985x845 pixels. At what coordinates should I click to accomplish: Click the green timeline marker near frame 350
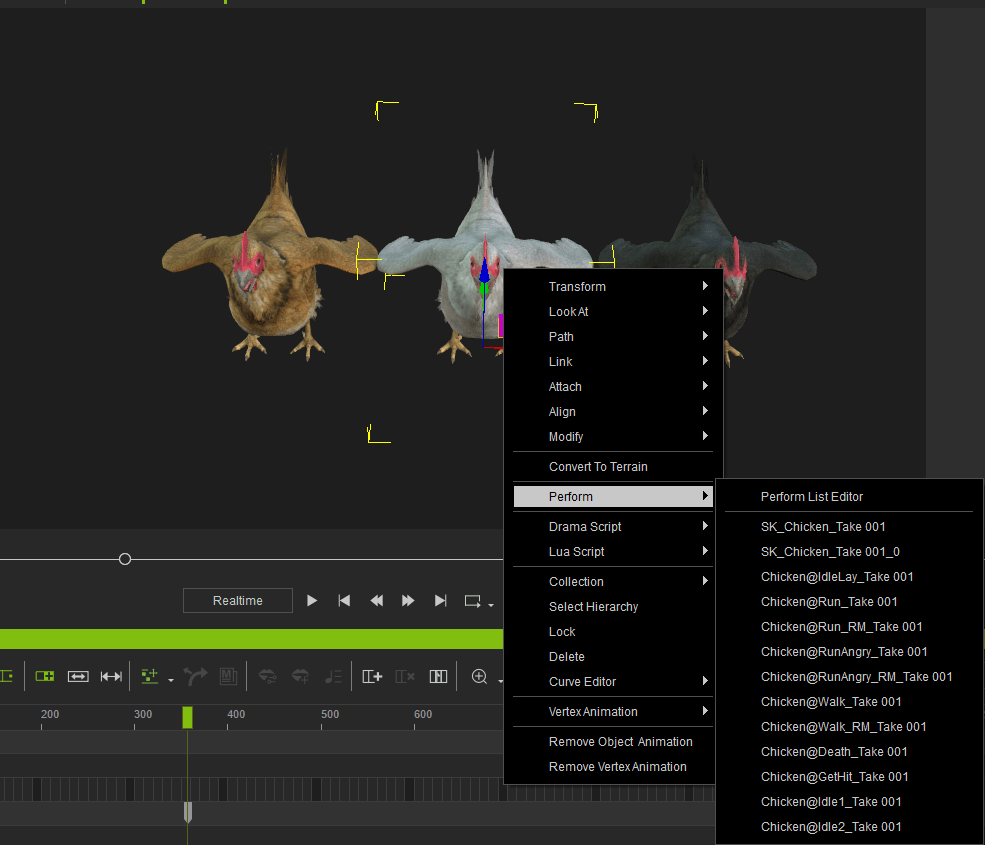coord(187,716)
